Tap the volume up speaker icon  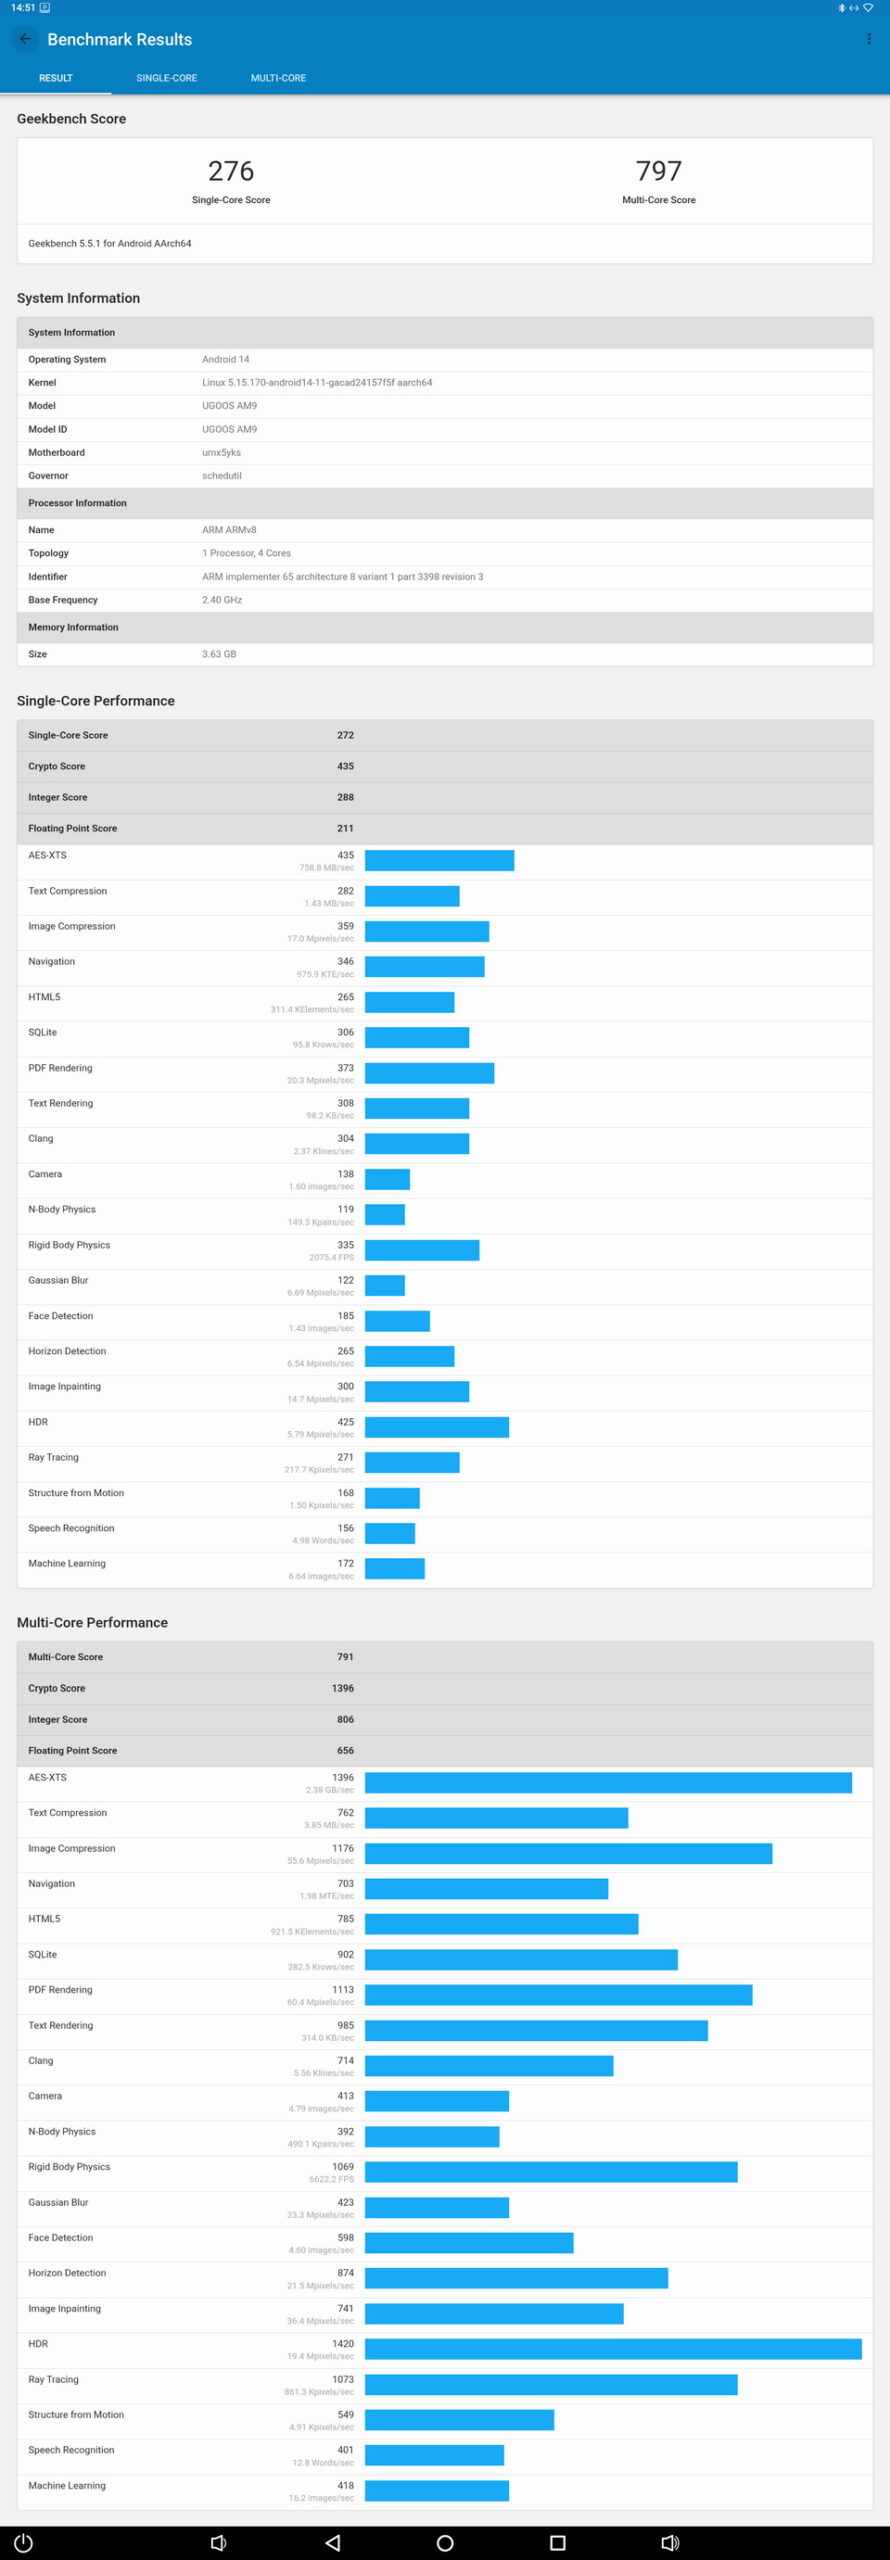click(670, 2542)
